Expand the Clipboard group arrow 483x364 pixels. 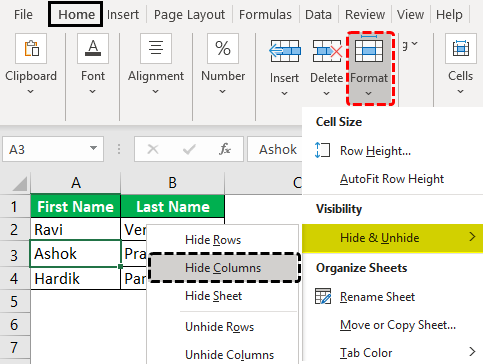[30, 91]
